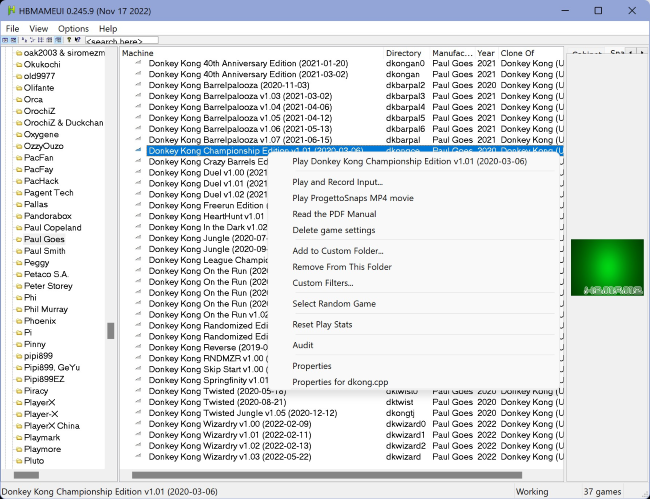
Task: Toggle the screenshot pane toolbar icon
Action: (x=15, y=41)
